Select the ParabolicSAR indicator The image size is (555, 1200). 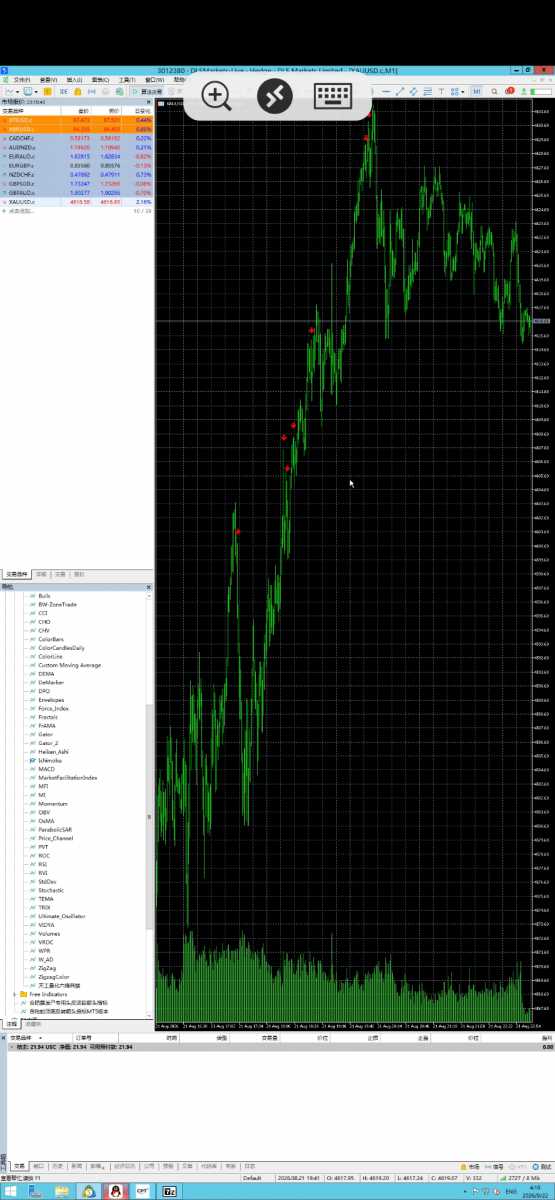click(x=55, y=829)
